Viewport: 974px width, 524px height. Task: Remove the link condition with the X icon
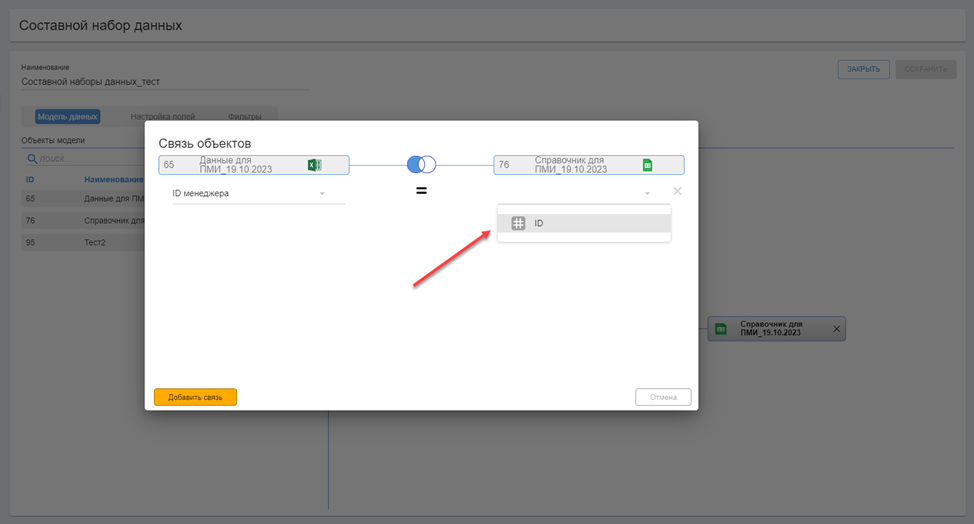pyautogui.click(x=677, y=191)
